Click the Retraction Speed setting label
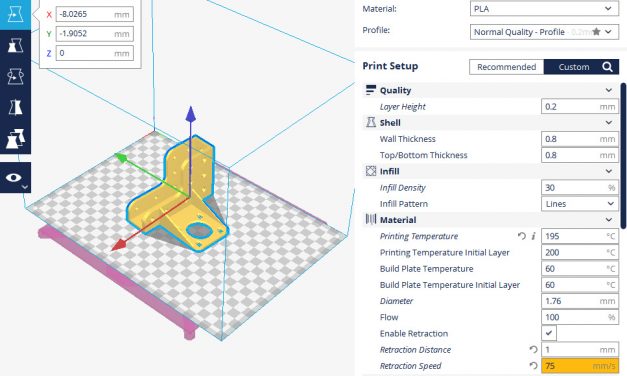The image size is (627, 376). coord(410,366)
